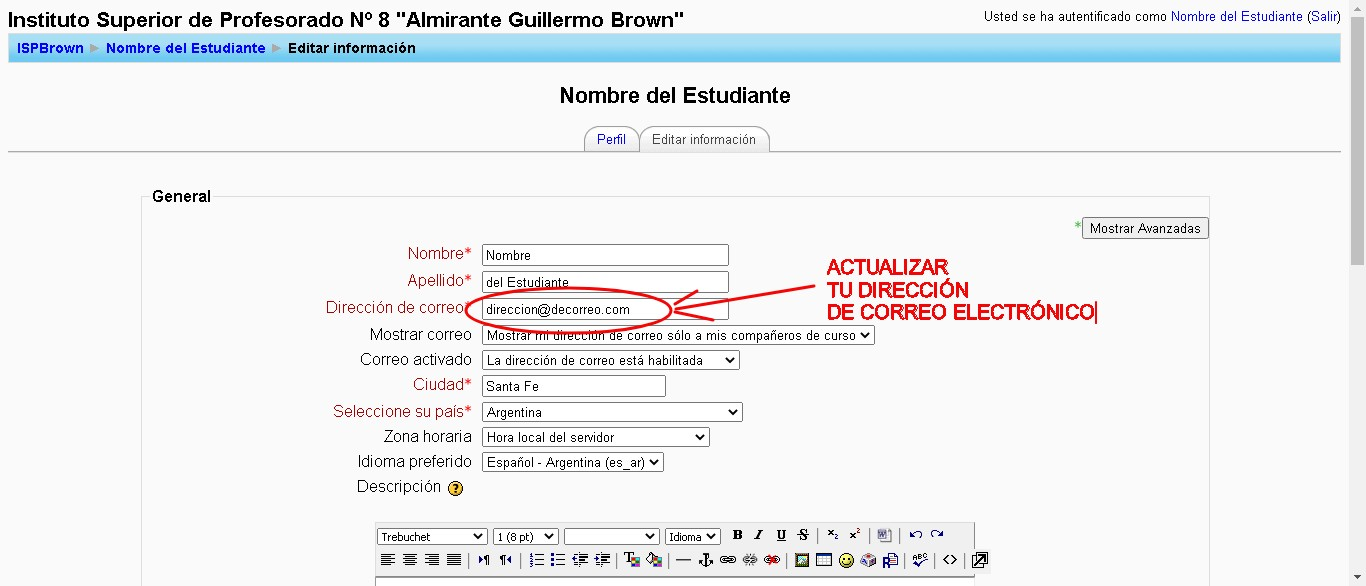Toggle strikethrough formatting
Image resolution: width=1366 pixels, height=586 pixels.
[x=803, y=536]
